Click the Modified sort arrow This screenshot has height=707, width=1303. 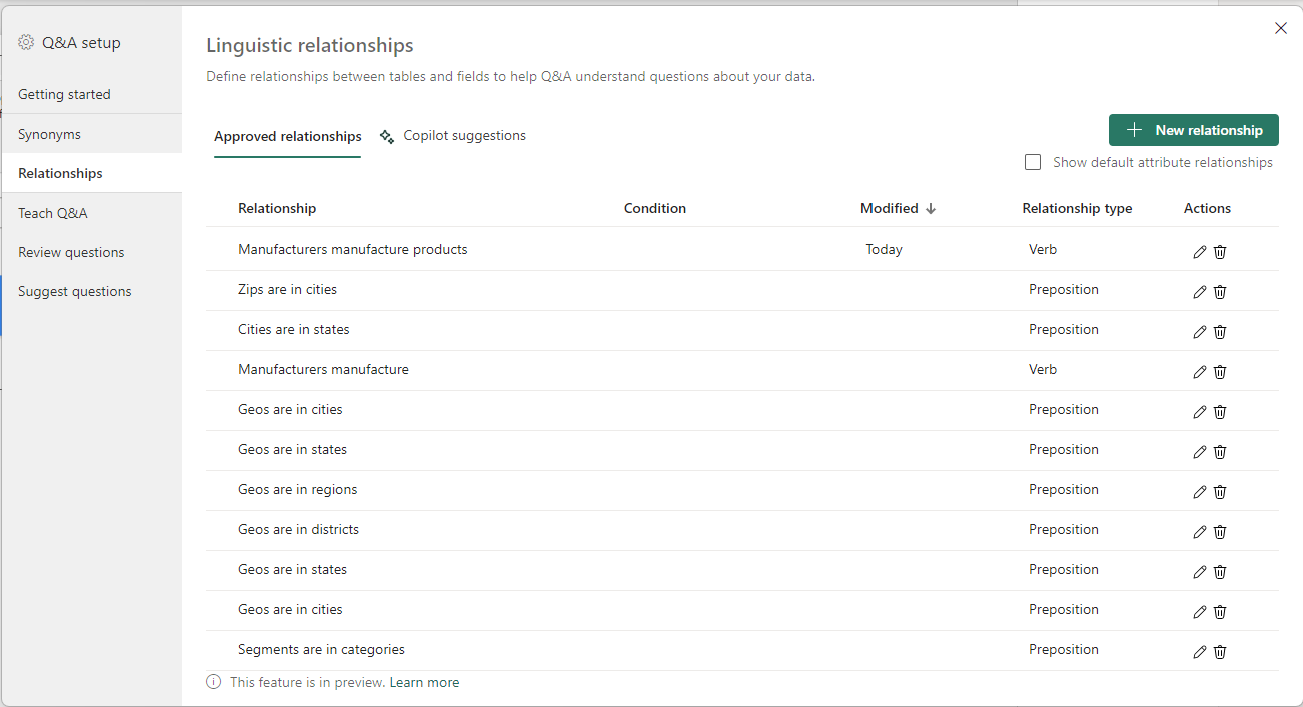point(931,209)
